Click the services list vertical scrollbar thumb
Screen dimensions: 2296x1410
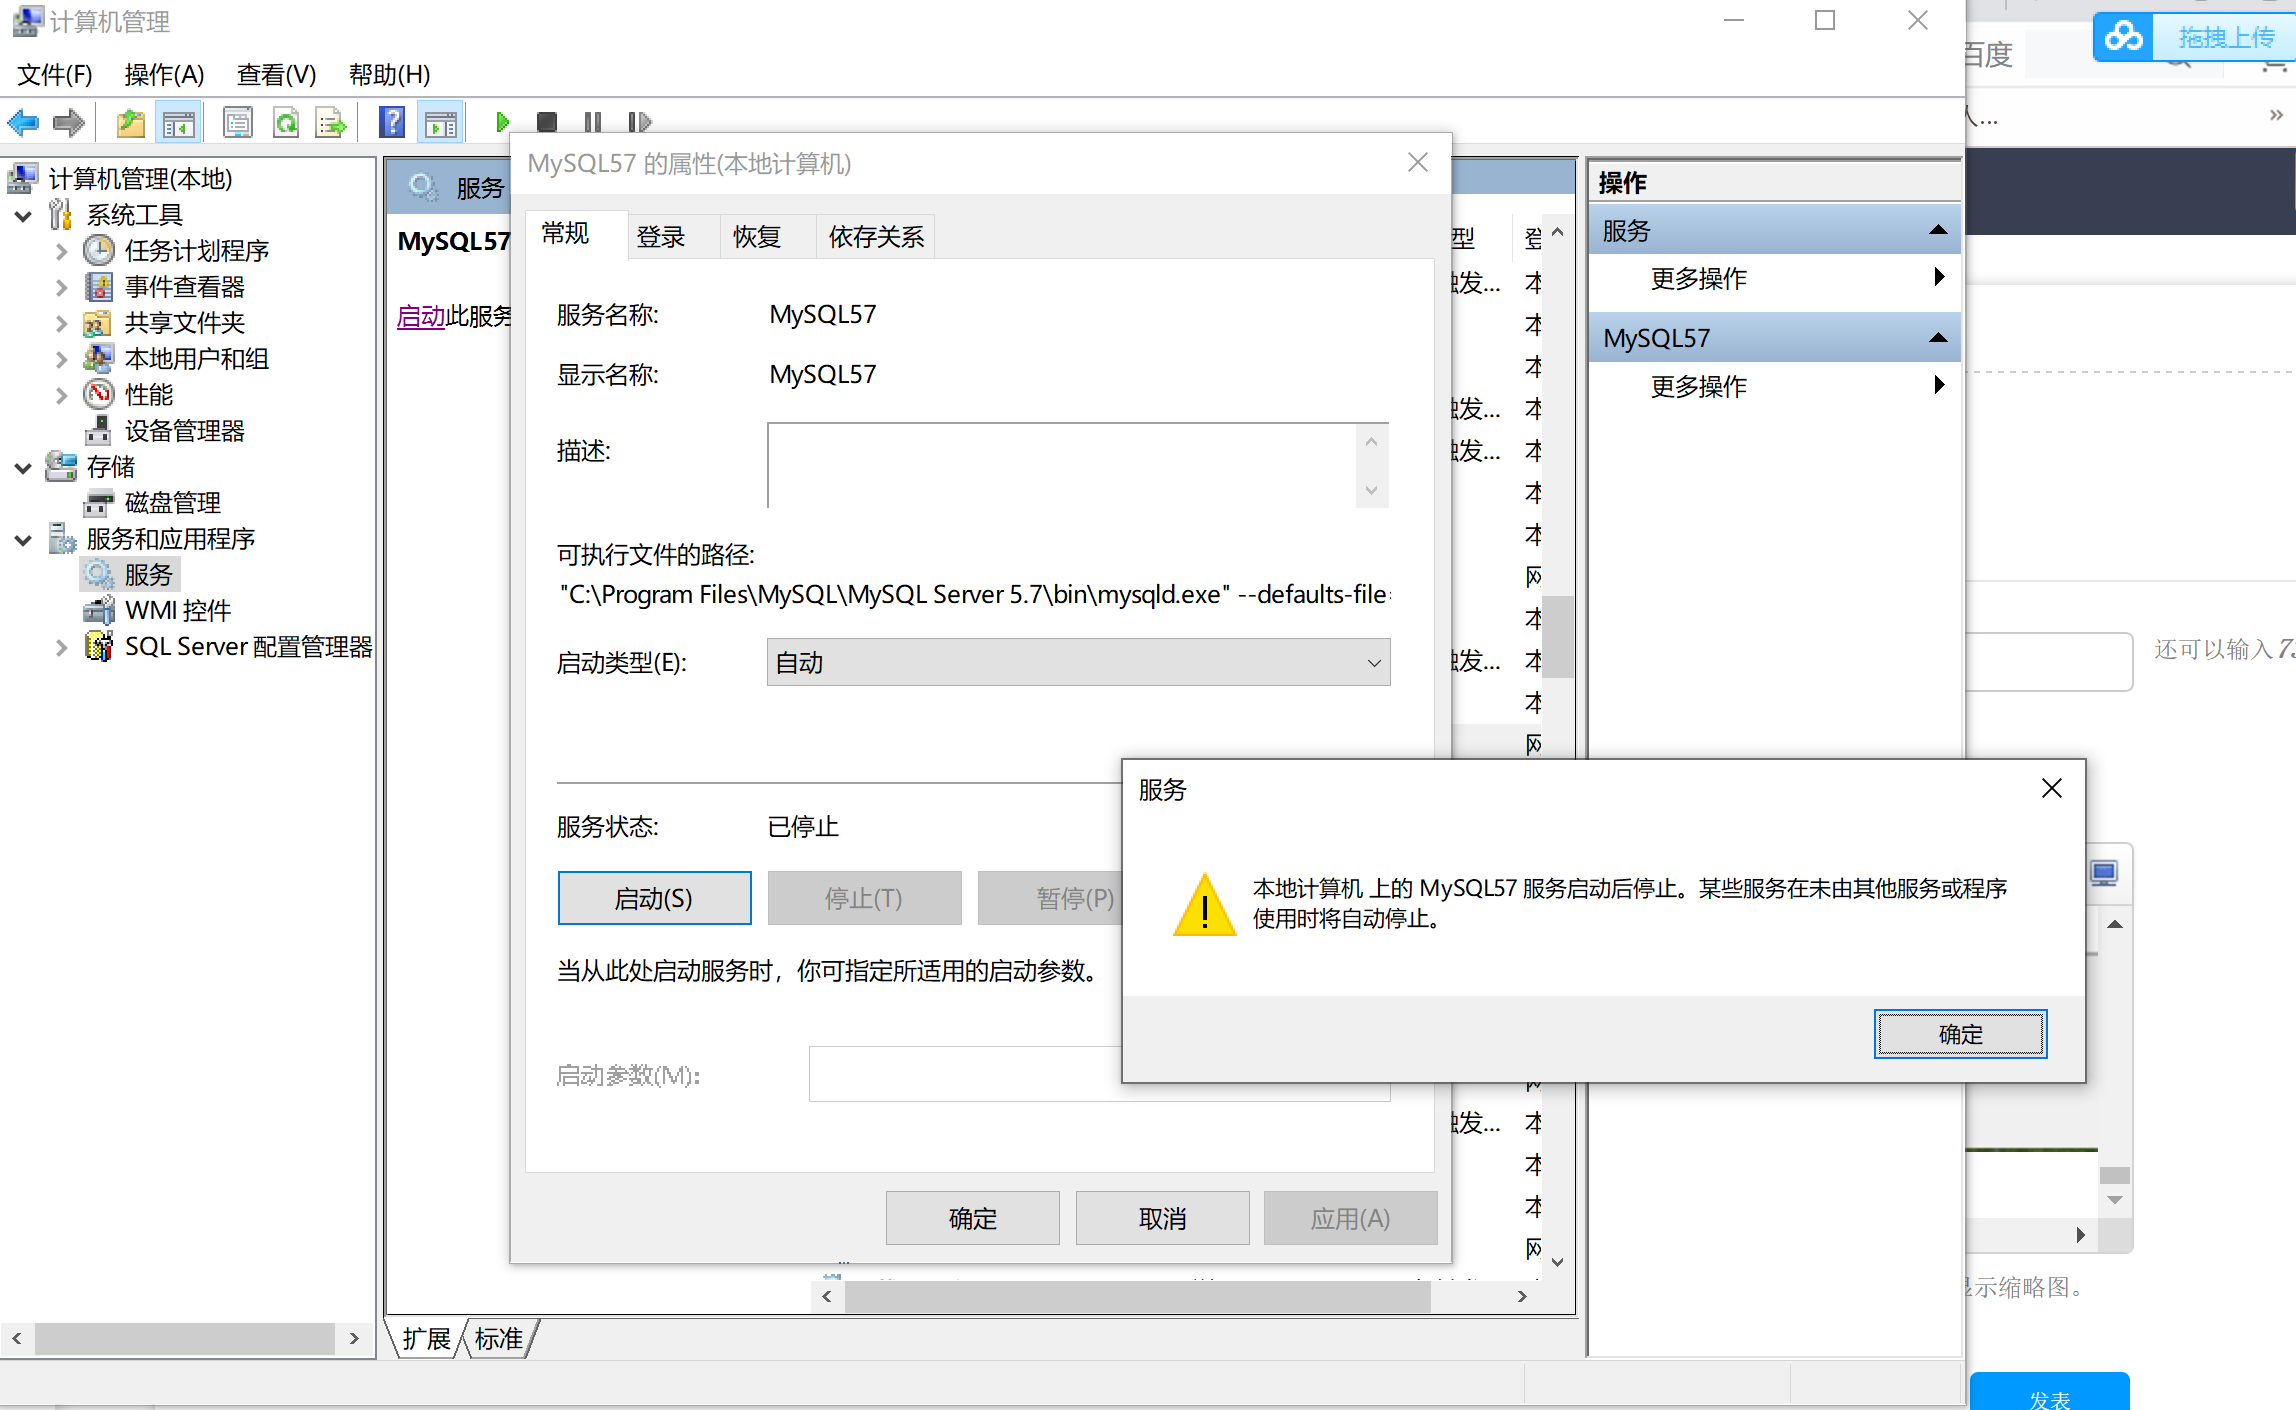[x=1558, y=635]
